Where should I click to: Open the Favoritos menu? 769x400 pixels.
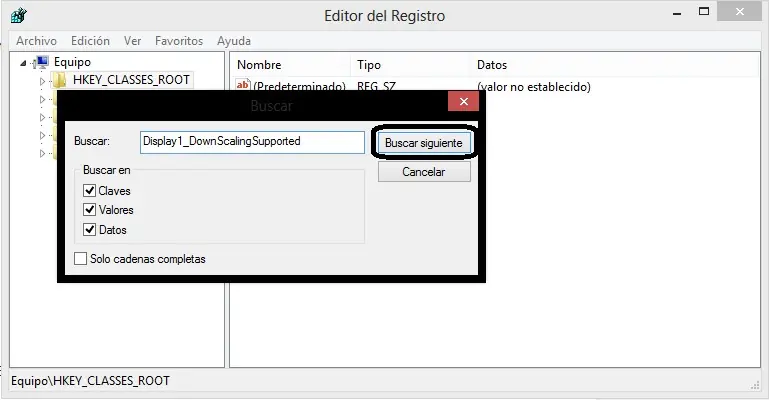[x=179, y=41]
